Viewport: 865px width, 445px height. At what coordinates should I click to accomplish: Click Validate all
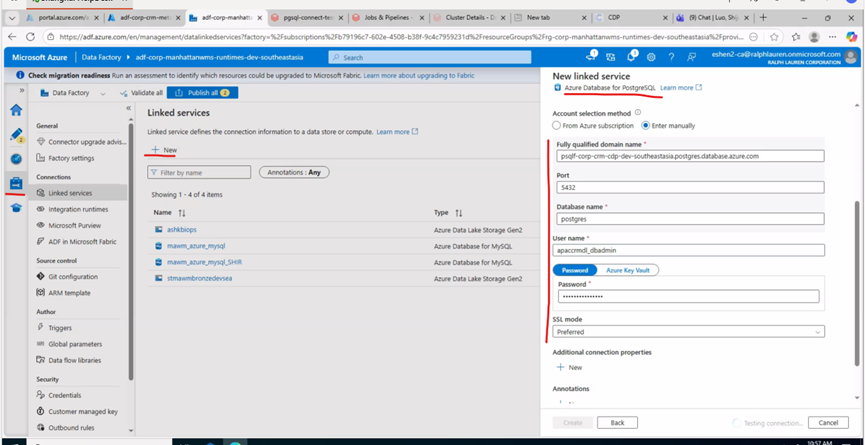[142, 93]
